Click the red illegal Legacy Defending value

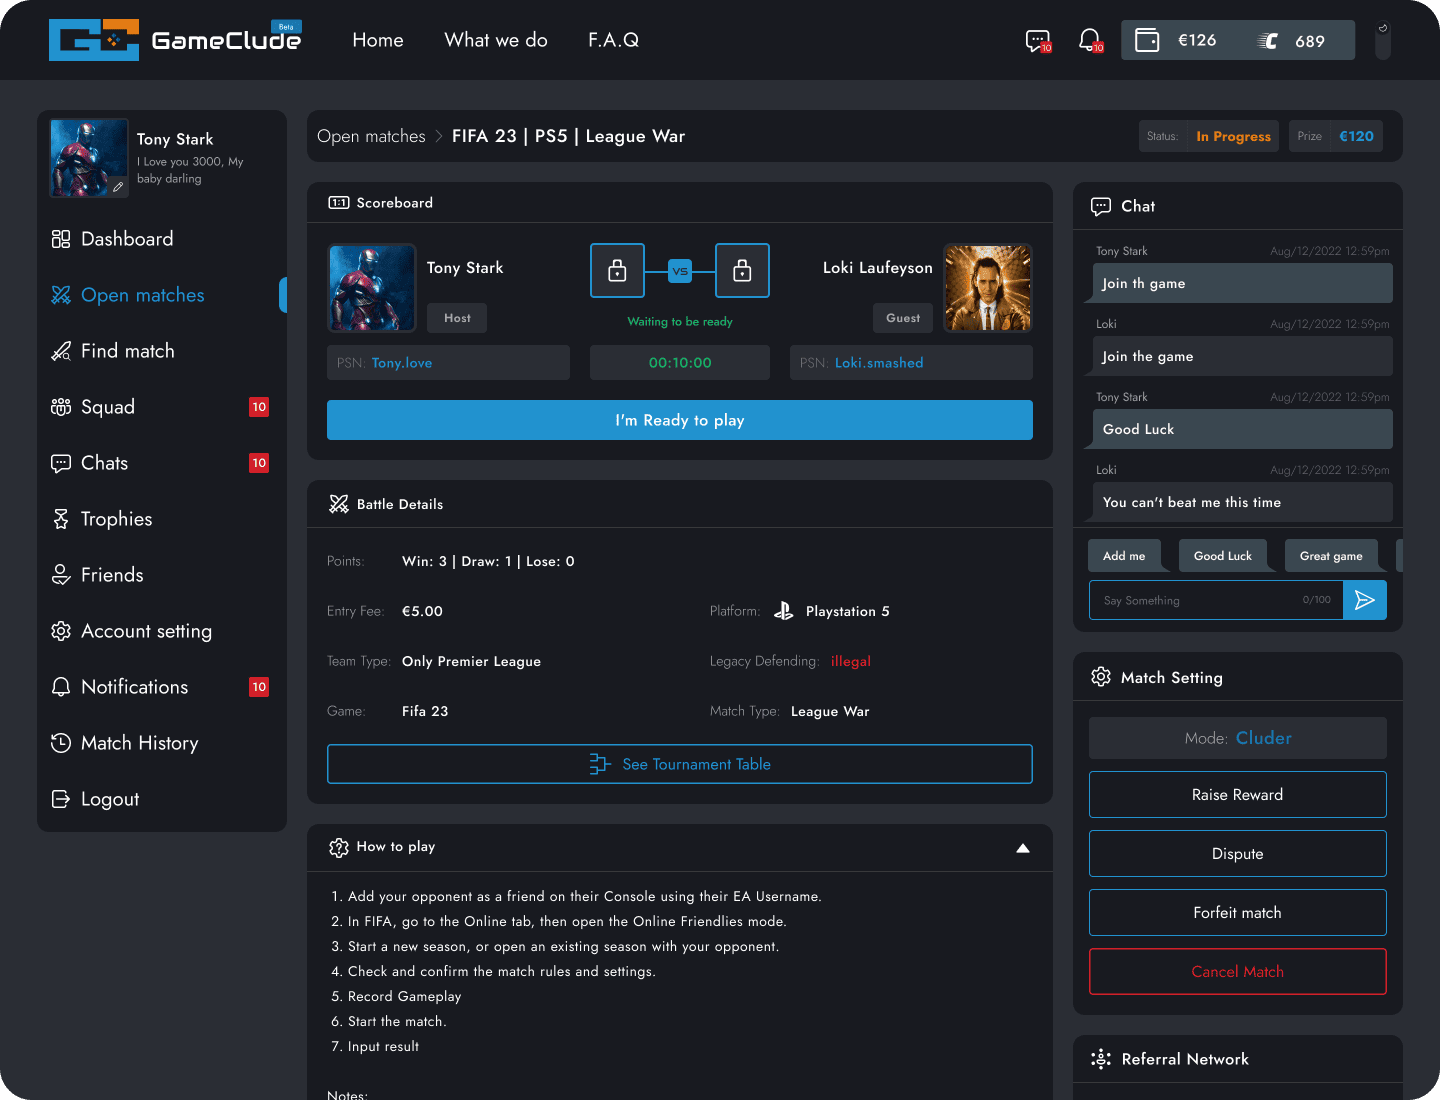click(x=851, y=661)
